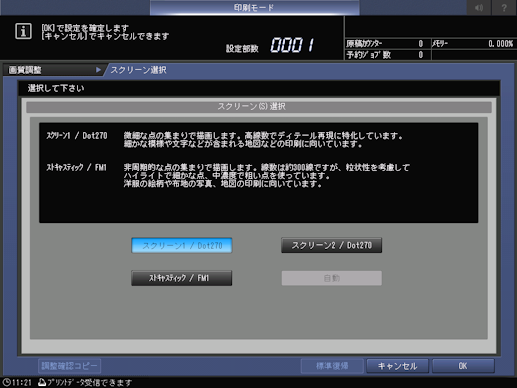Click the 予約ジョブ数 value
Screen dimensions: 517x388
(x=421, y=55)
